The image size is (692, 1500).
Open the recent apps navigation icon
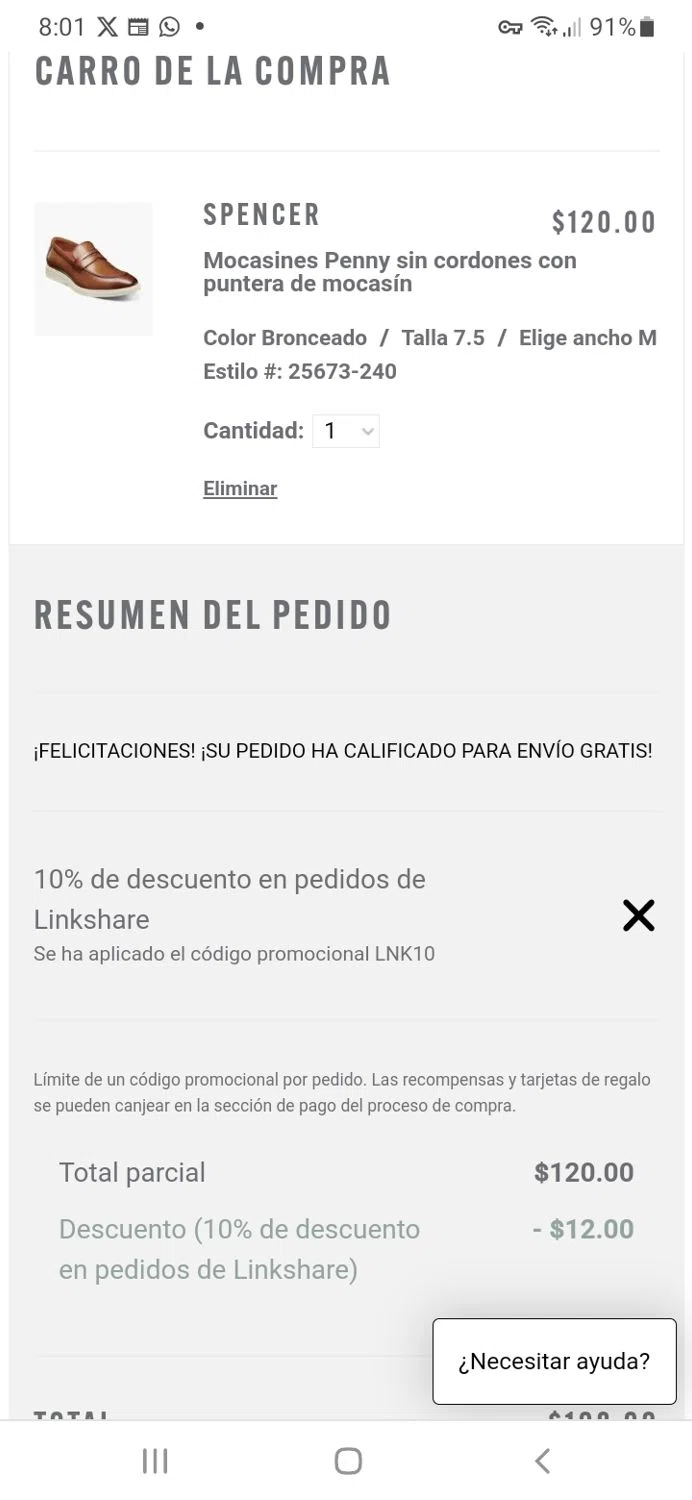pyautogui.click(x=155, y=1461)
